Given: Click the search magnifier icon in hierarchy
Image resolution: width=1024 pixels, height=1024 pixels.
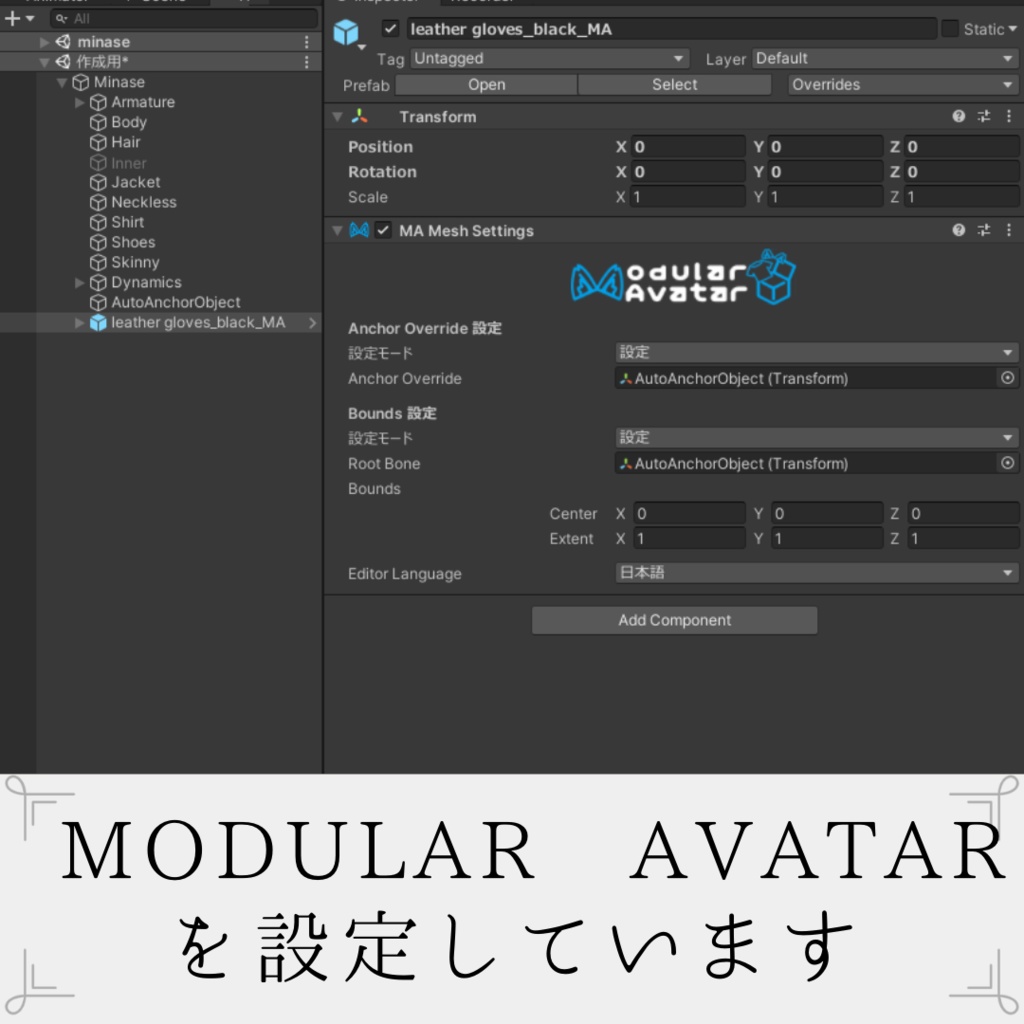Looking at the screenshot, I should [x=61, y=19].
